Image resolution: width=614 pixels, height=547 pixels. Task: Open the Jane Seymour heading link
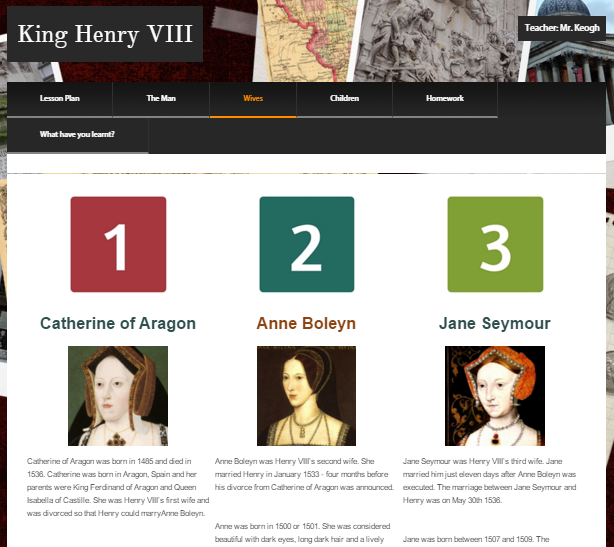pyautogui.click(x=495, y=323)
